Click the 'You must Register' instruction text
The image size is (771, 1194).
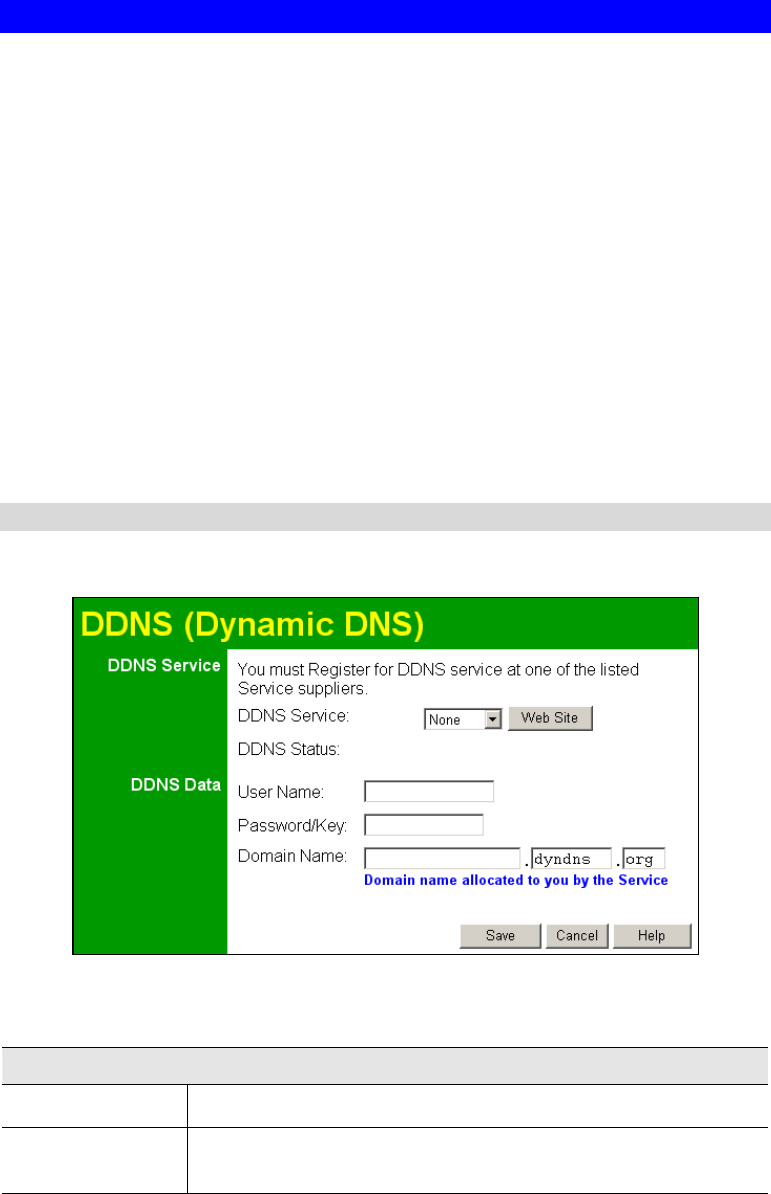tap(438, 679)
